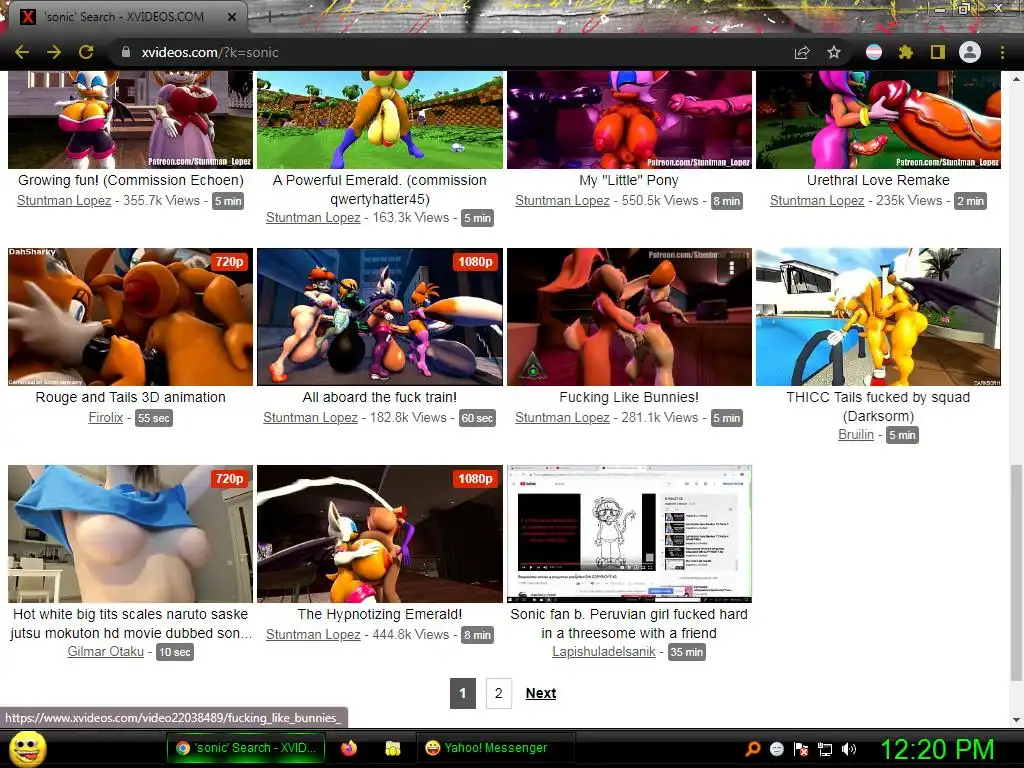
Task: Open the volume speaker tray icon
Action: 849,749
